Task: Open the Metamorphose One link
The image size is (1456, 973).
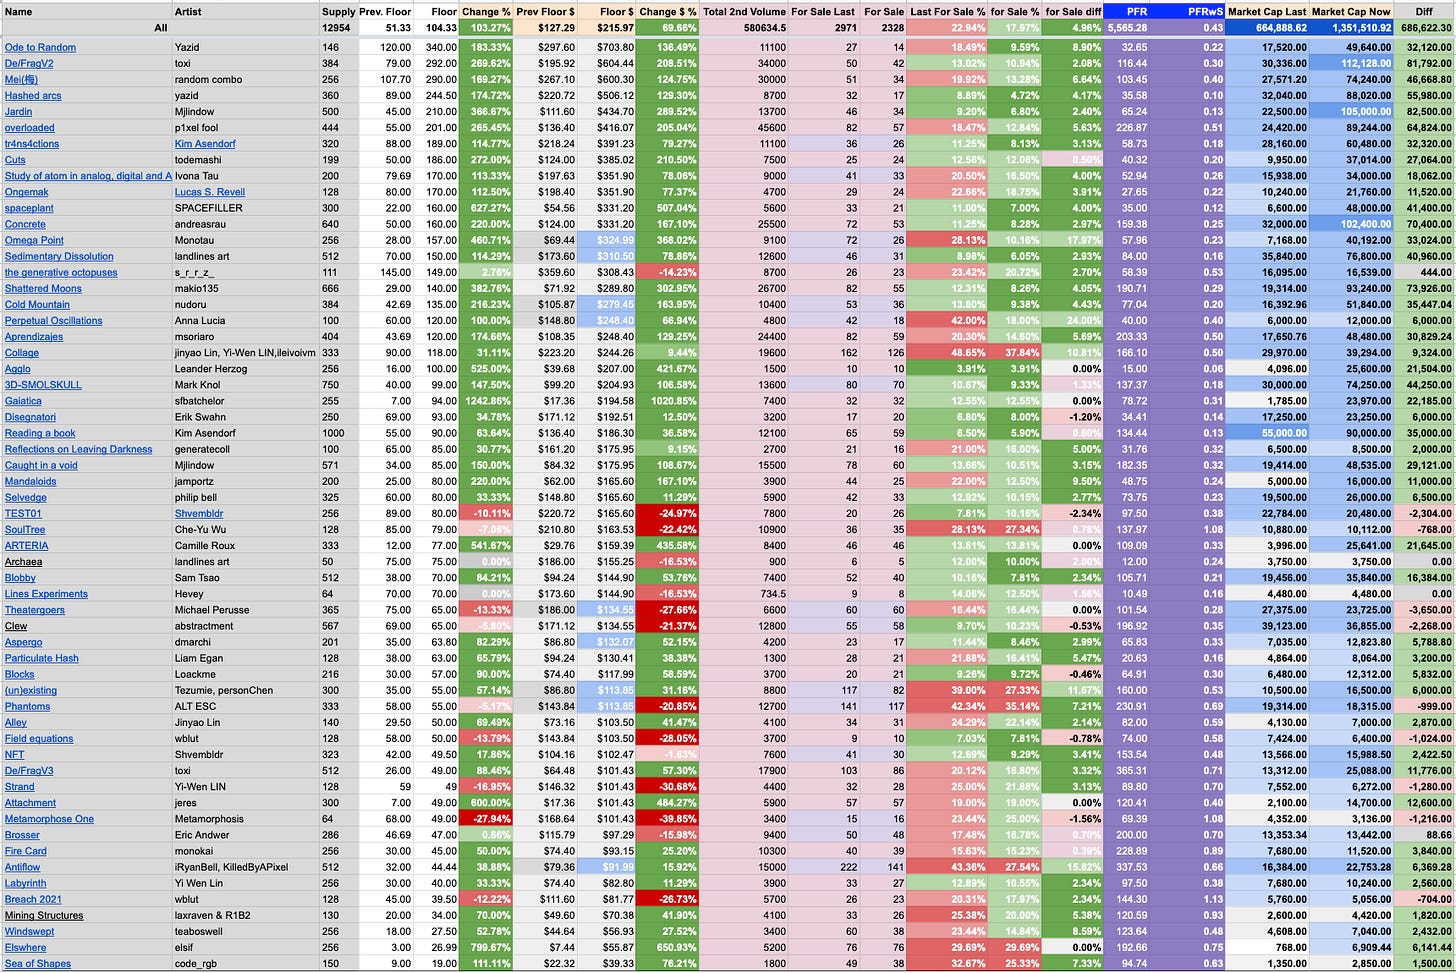Action: click(49, 818)
